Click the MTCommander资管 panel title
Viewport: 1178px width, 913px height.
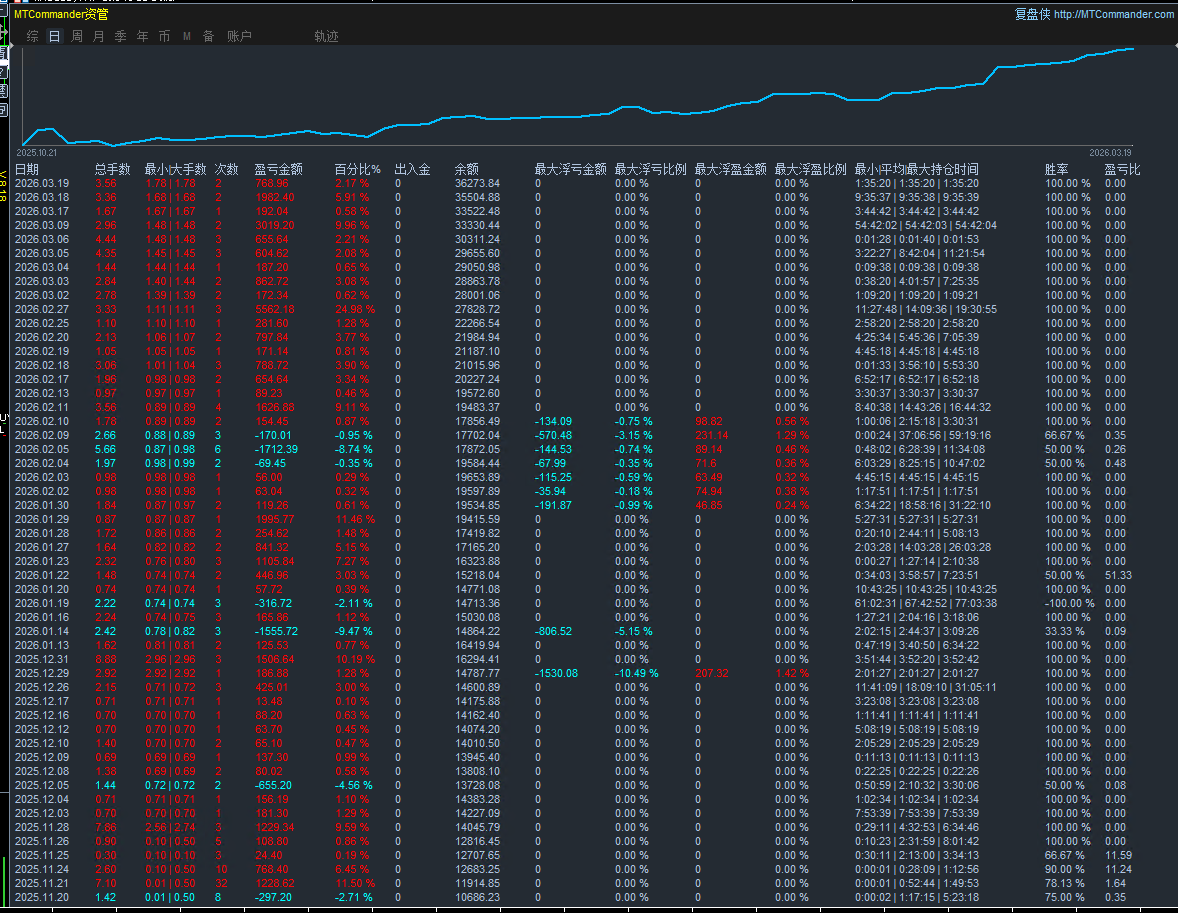pyautogui.click(x=61, y=14)
